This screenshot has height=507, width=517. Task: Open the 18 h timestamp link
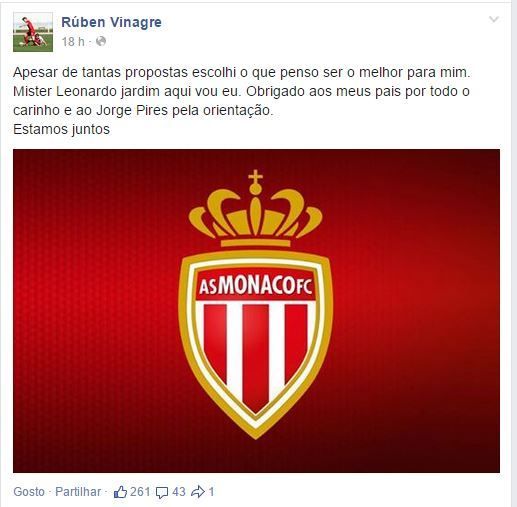(73, 42)
